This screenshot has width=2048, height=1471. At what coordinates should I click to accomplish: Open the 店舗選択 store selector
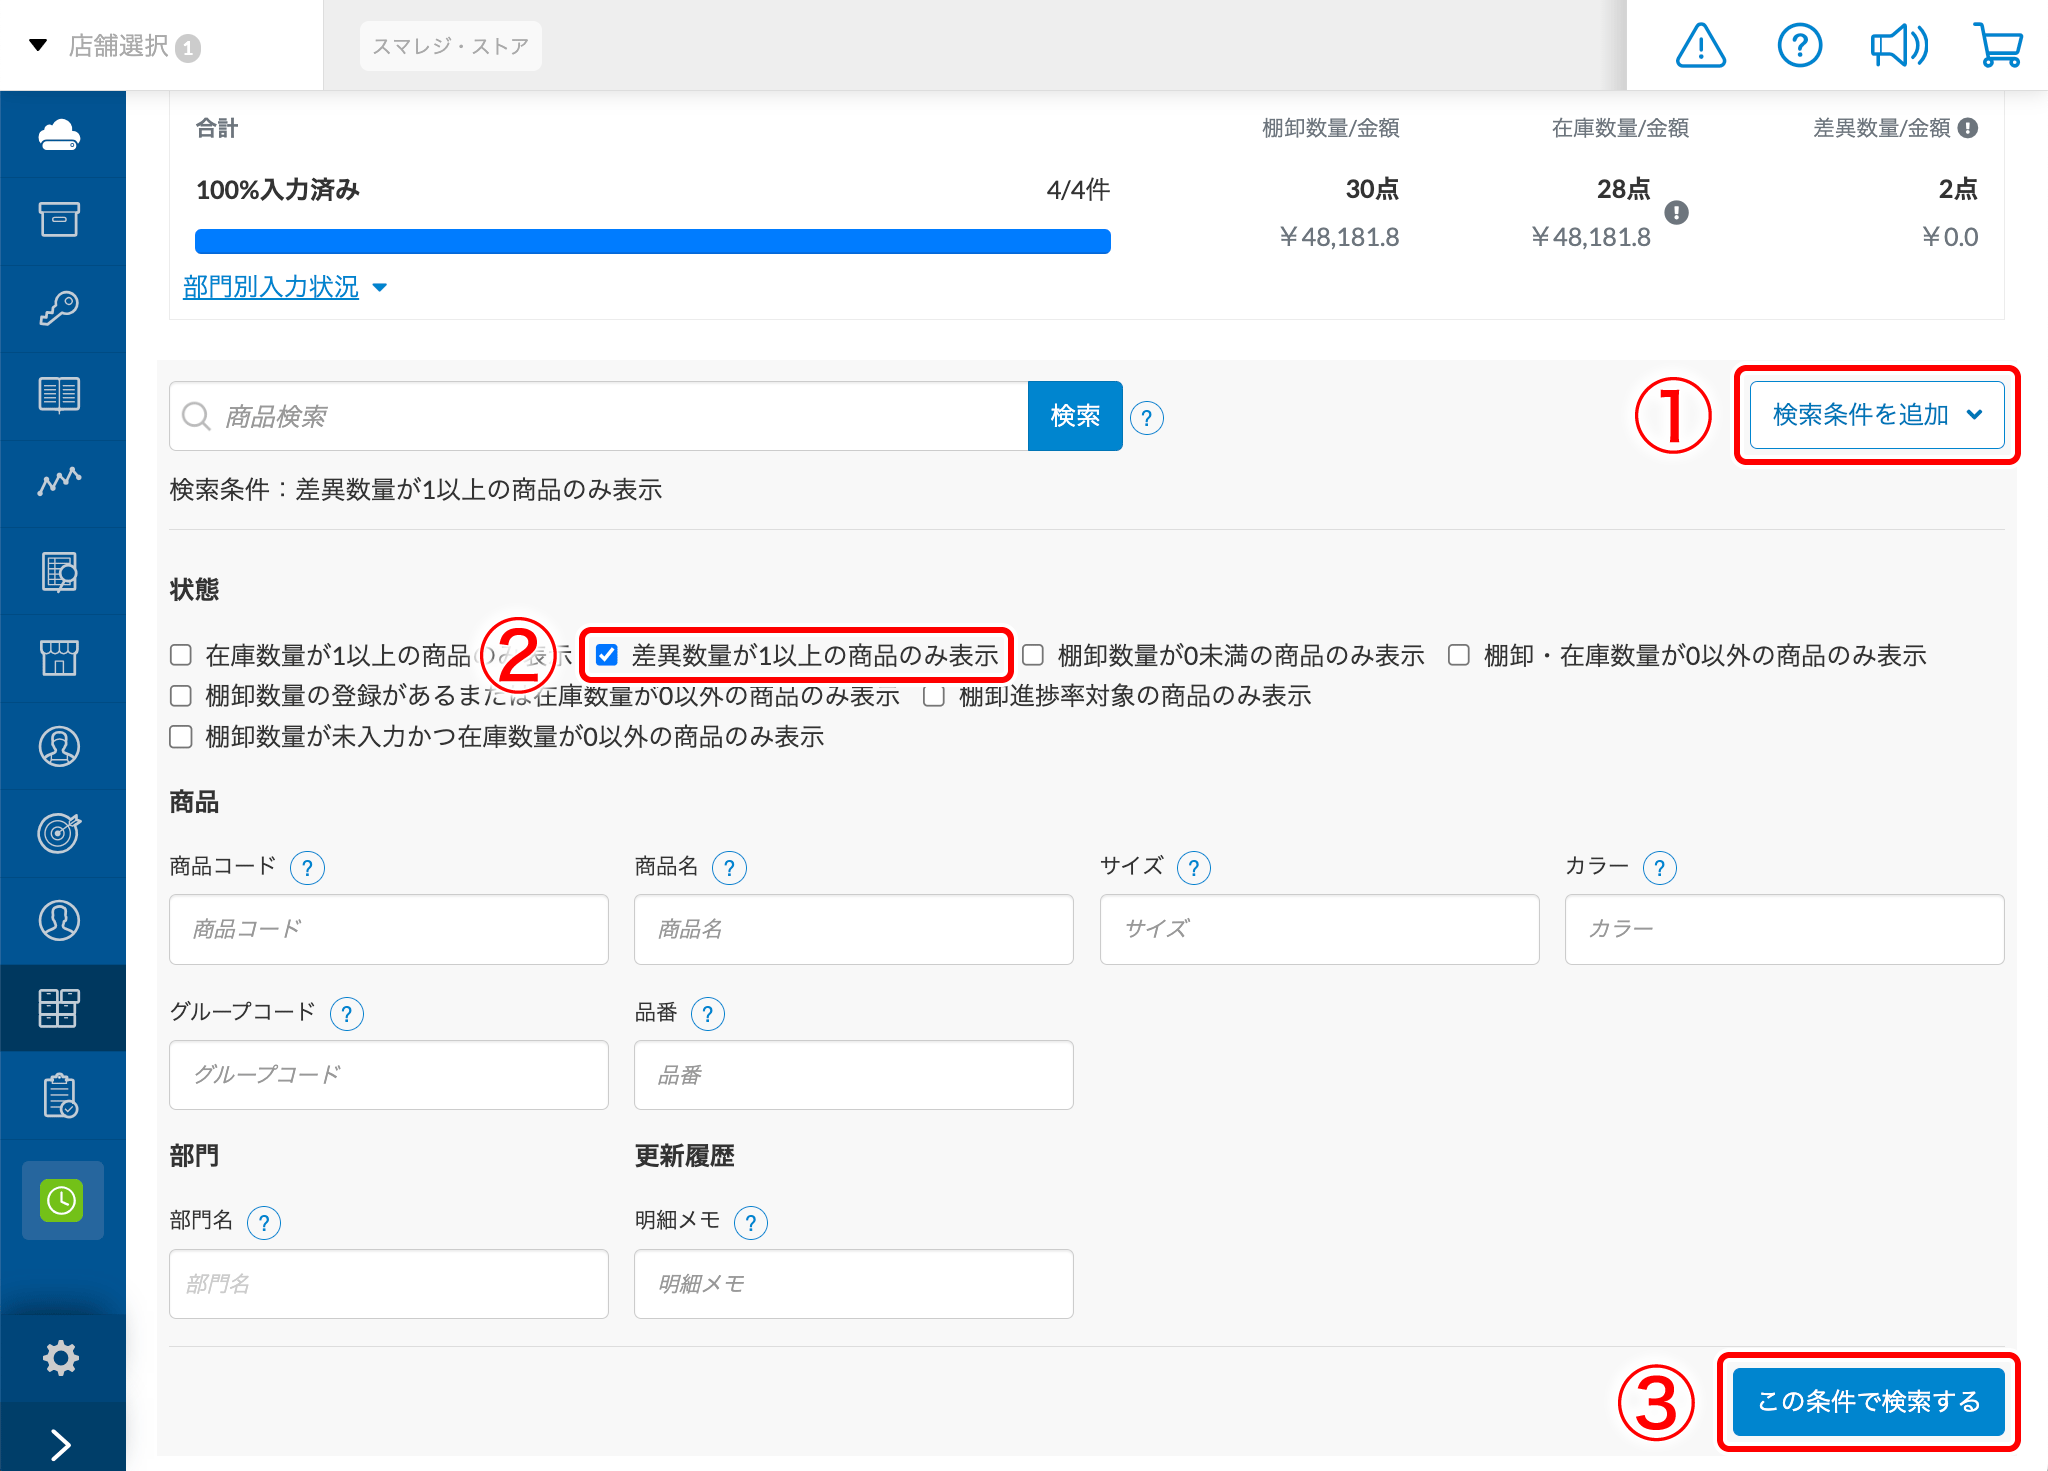tap(118, 44)
